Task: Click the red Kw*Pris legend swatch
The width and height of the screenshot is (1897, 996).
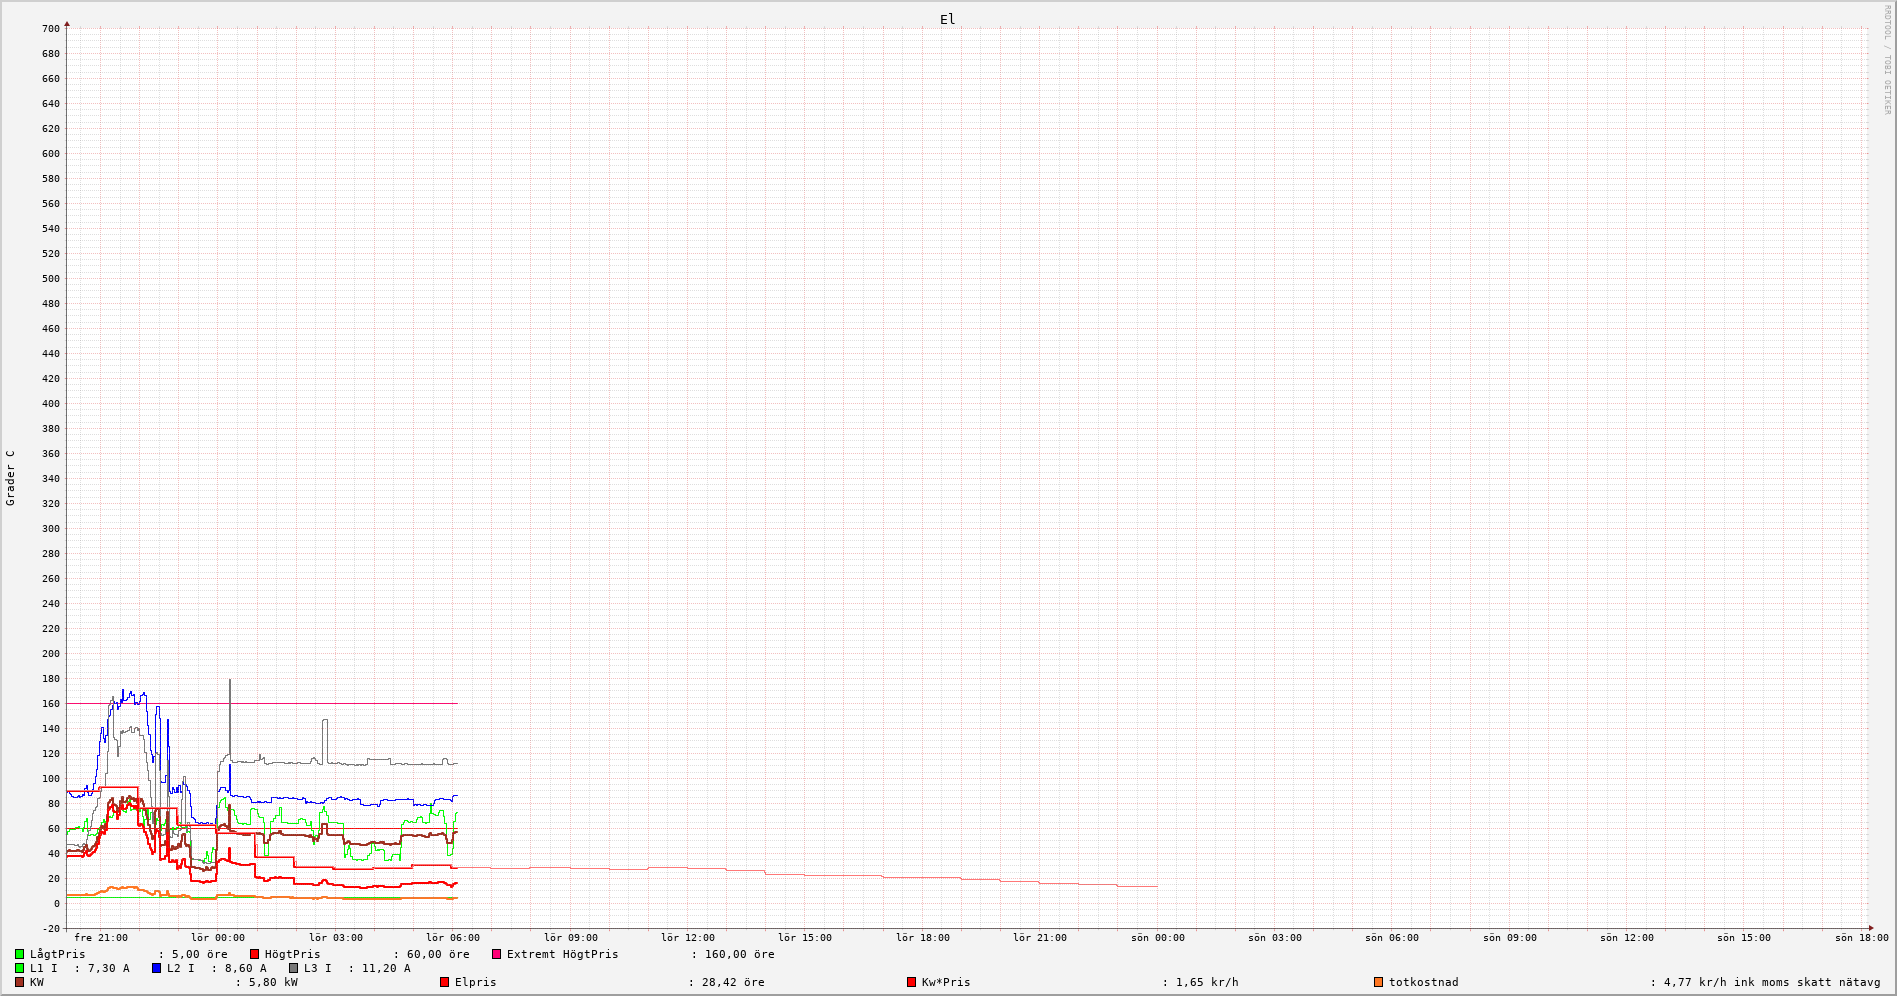Action: (911, 983)
